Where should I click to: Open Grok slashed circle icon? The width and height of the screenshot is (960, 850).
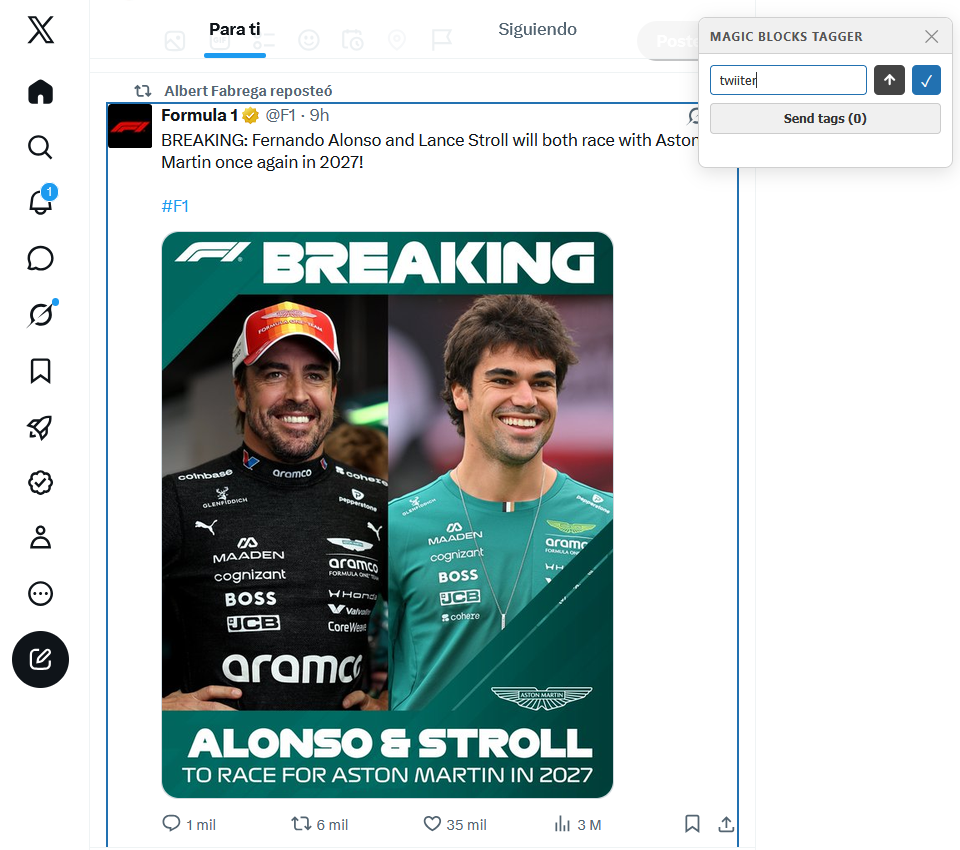[40, 315]
